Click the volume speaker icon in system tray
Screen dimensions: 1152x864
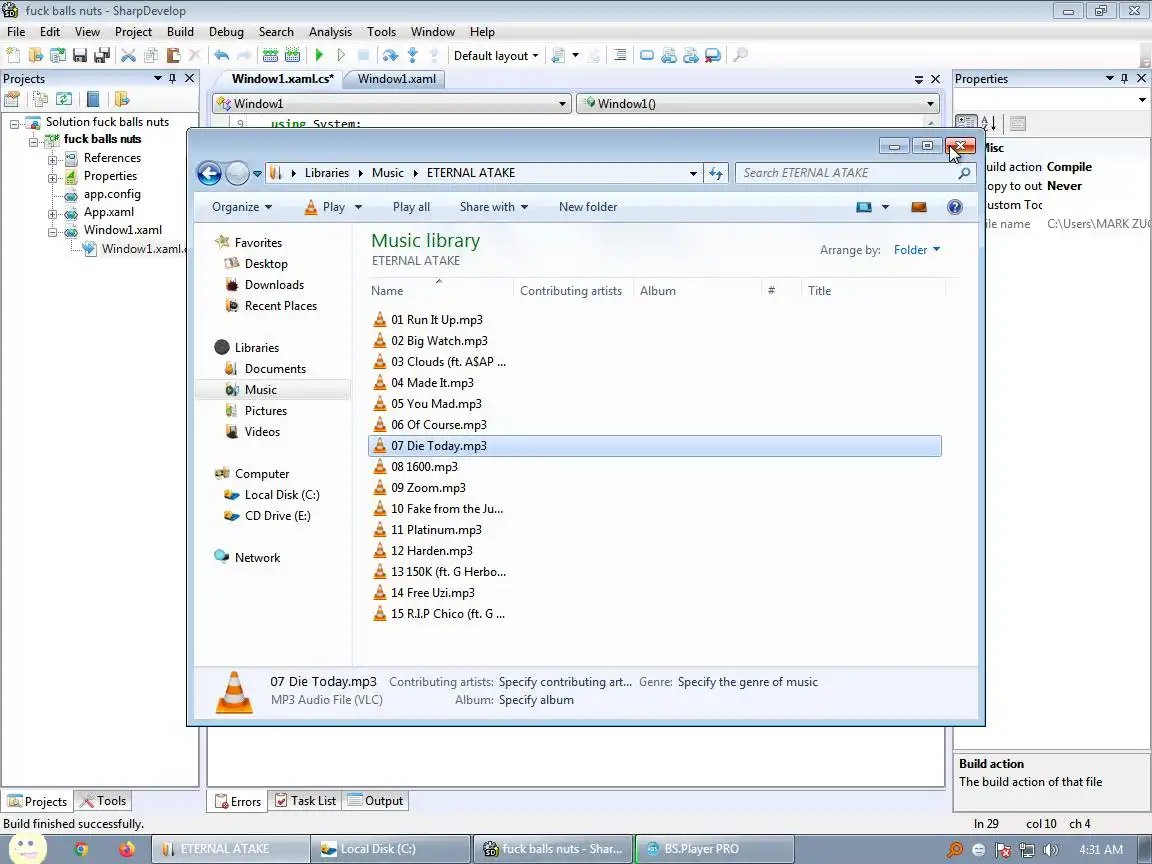(x=1051, y=850)
